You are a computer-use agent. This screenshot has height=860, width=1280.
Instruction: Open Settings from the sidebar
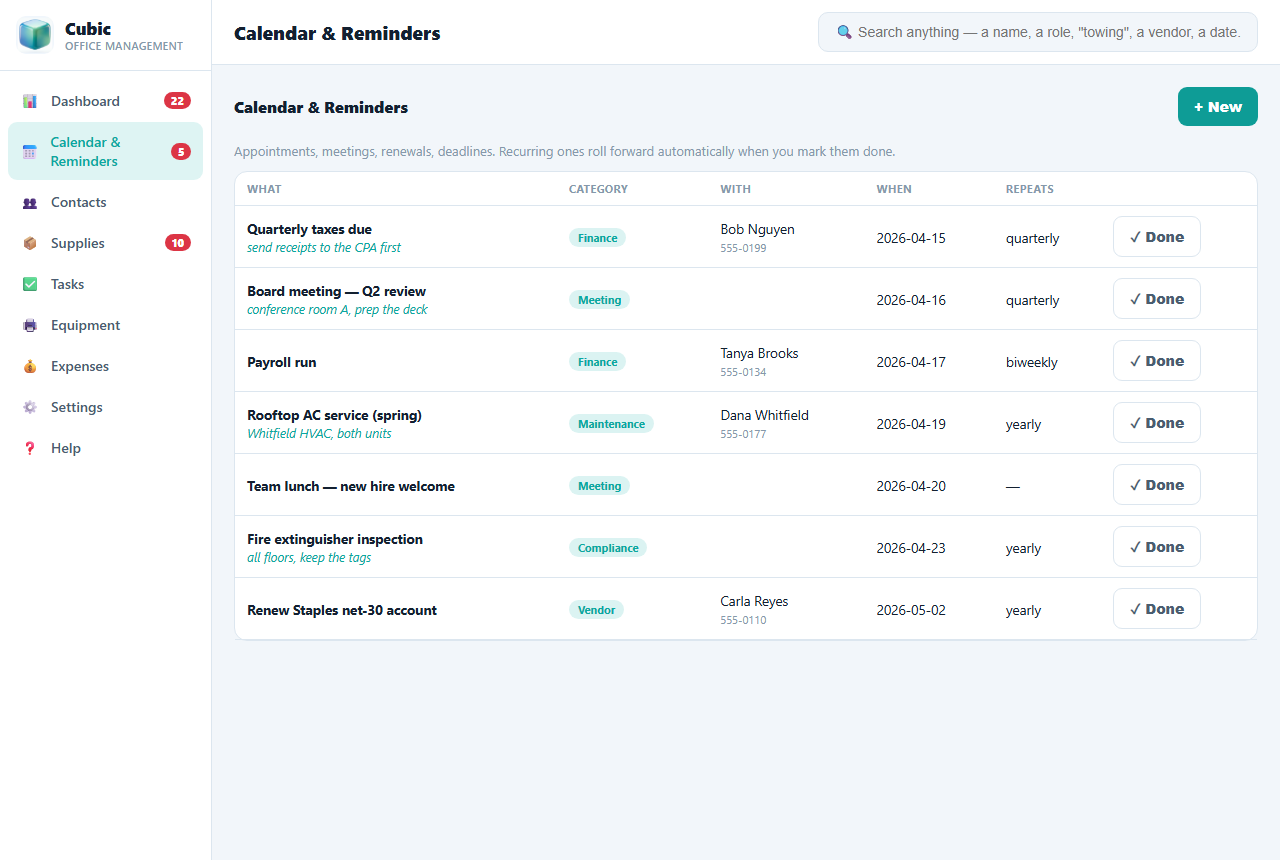pyautogui.click(x=105, y=407)
